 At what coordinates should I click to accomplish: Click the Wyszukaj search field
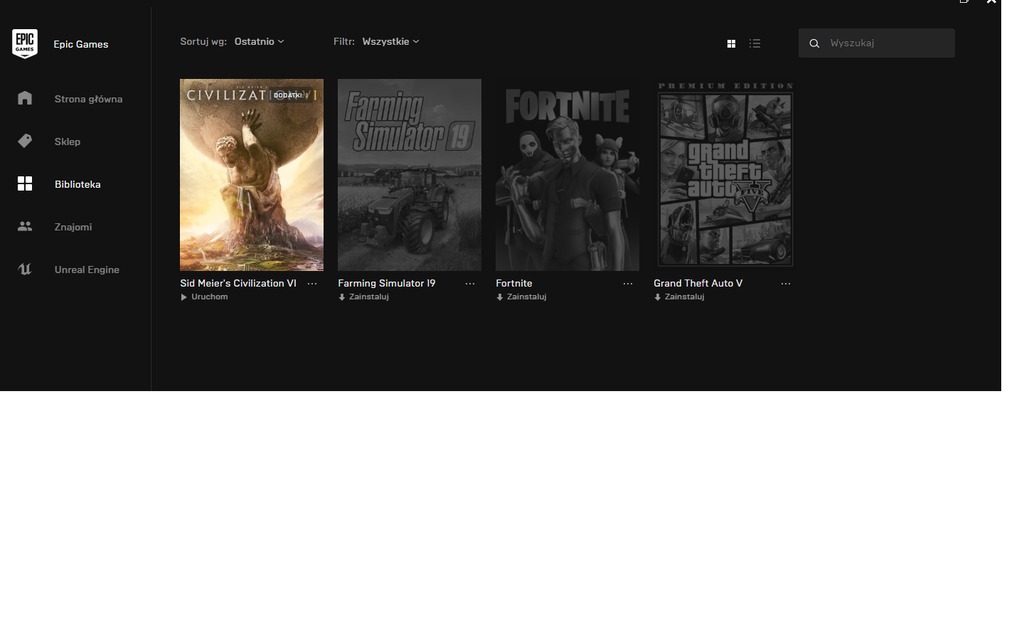point(885,43)
